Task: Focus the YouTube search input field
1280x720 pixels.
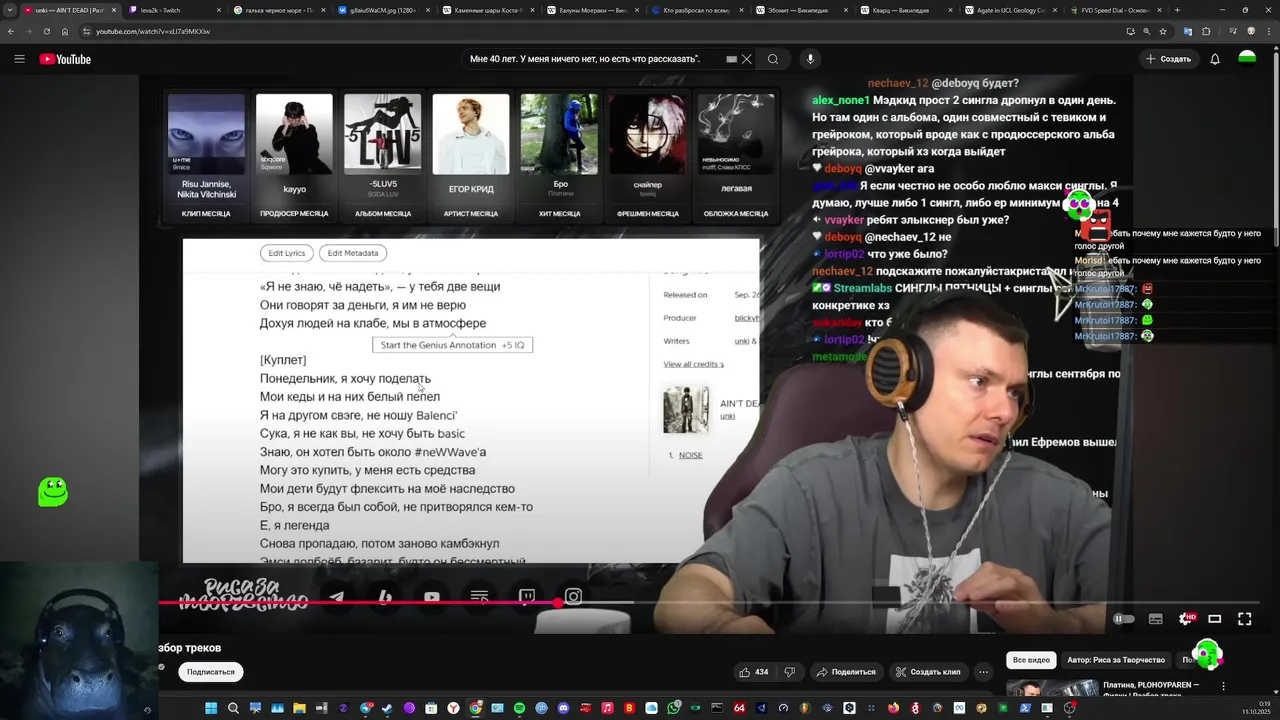Action: click(x=595, y=59)
